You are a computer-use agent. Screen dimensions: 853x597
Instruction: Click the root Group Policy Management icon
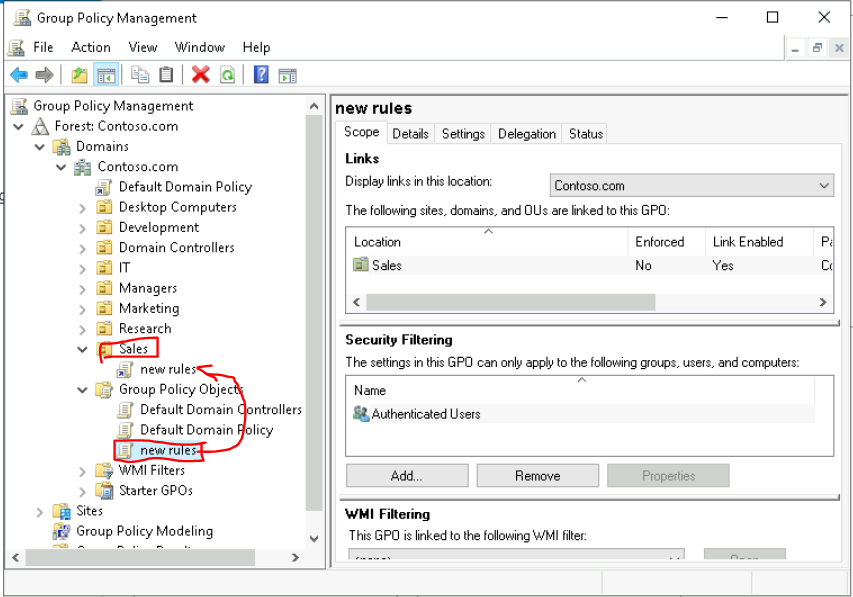click(x=20, y=106)
